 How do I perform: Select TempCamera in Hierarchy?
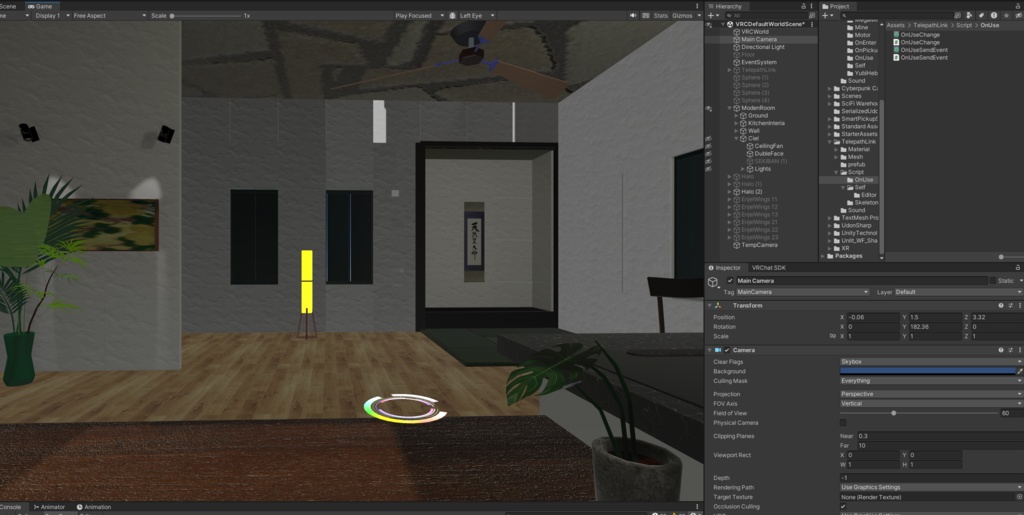click(759, 245)
